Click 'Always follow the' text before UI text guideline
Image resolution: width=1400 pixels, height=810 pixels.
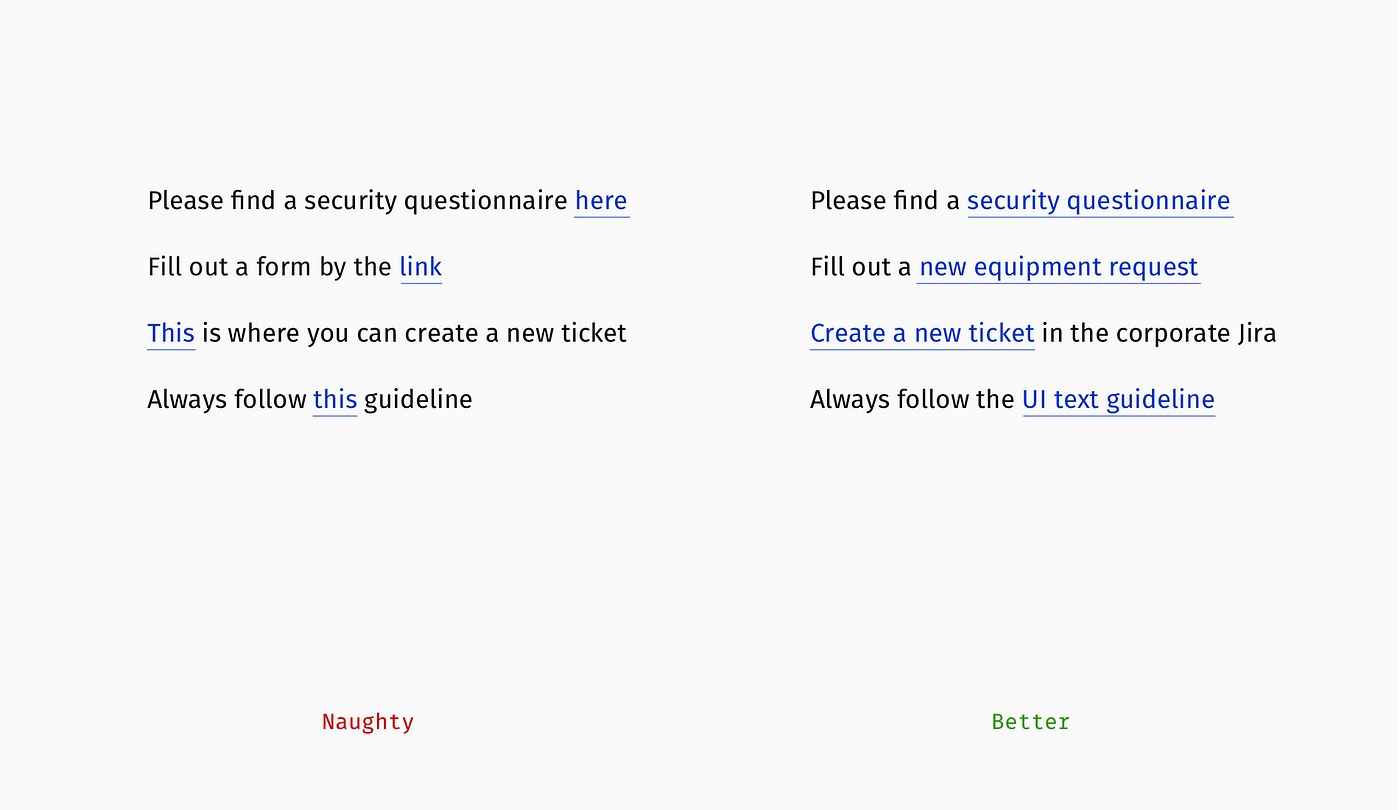913,400
